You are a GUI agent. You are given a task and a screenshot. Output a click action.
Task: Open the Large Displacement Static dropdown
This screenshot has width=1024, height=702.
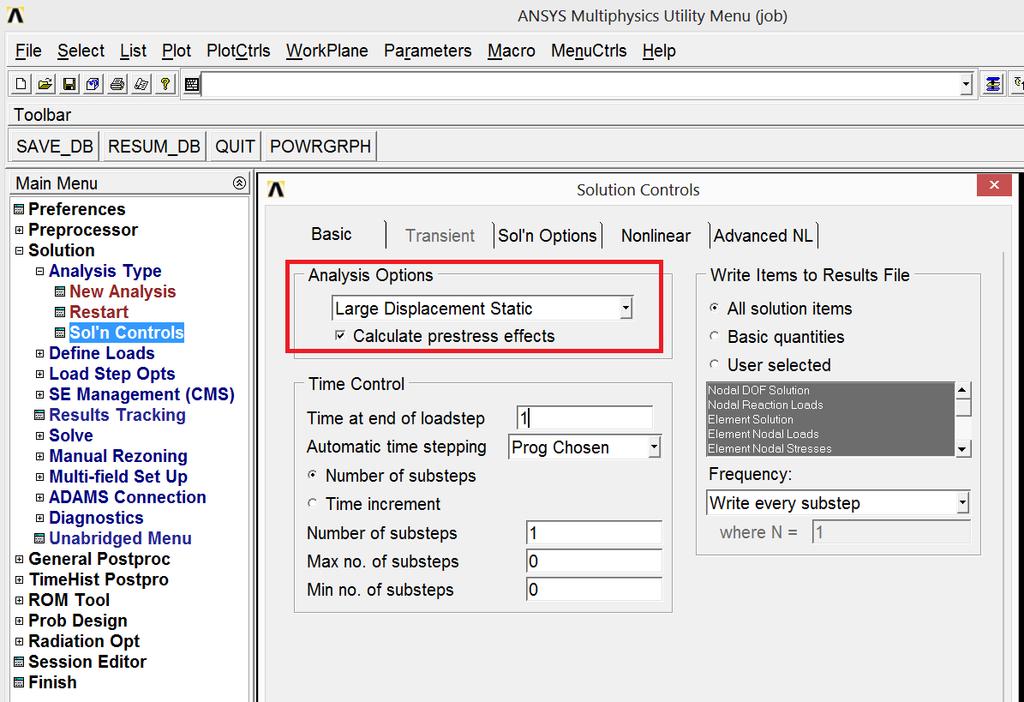click(626, 308)
